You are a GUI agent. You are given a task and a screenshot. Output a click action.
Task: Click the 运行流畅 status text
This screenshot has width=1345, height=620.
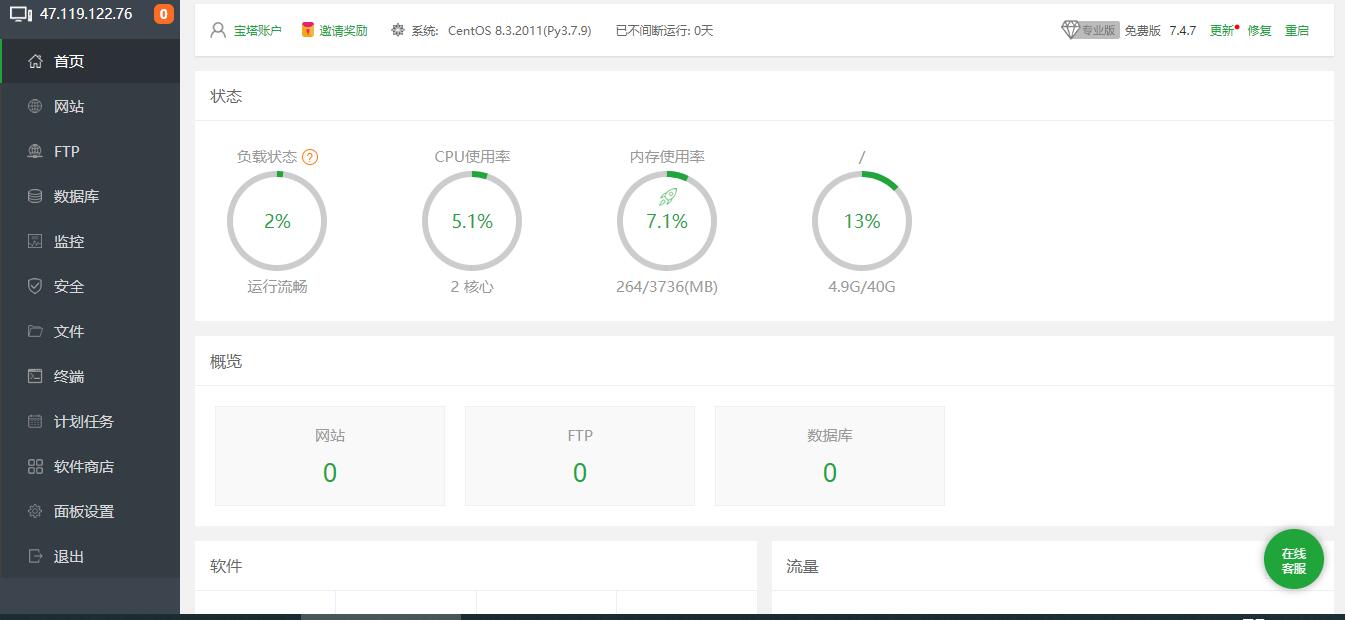point(277,287)
